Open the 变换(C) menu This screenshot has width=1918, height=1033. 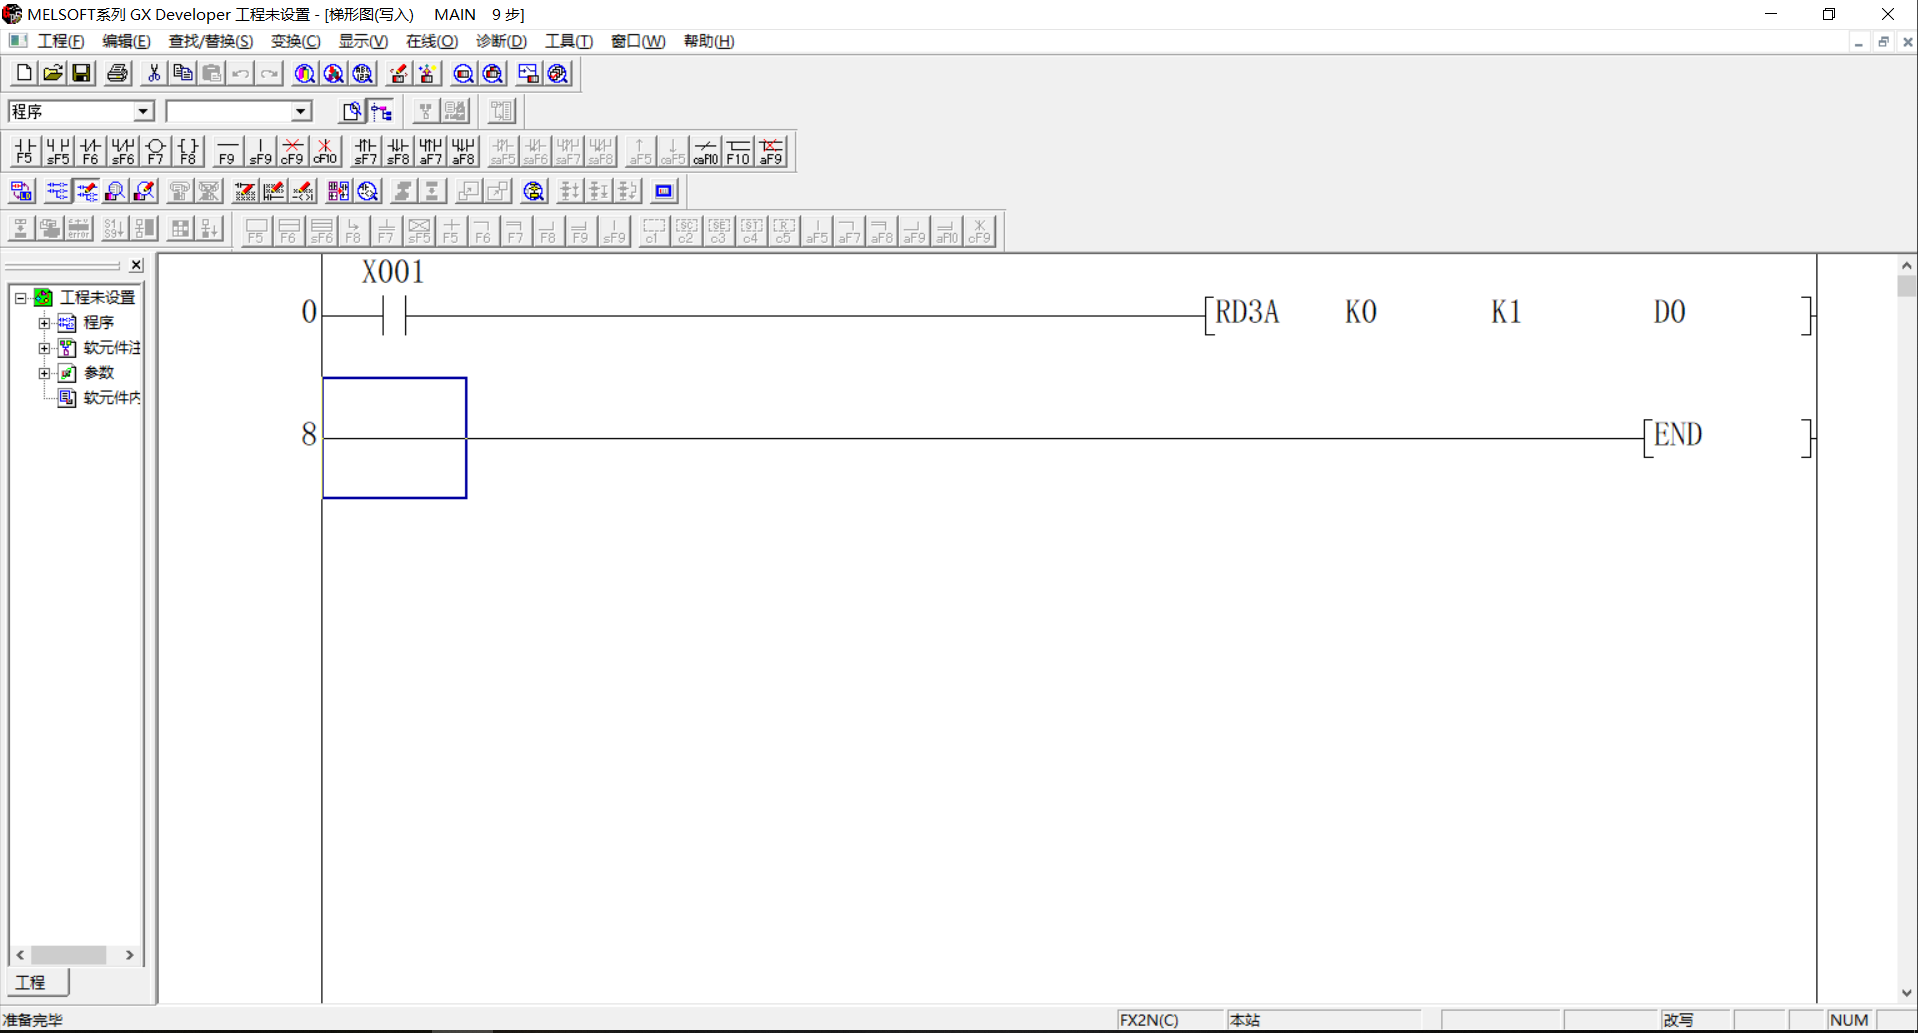[x=295, y=41]
